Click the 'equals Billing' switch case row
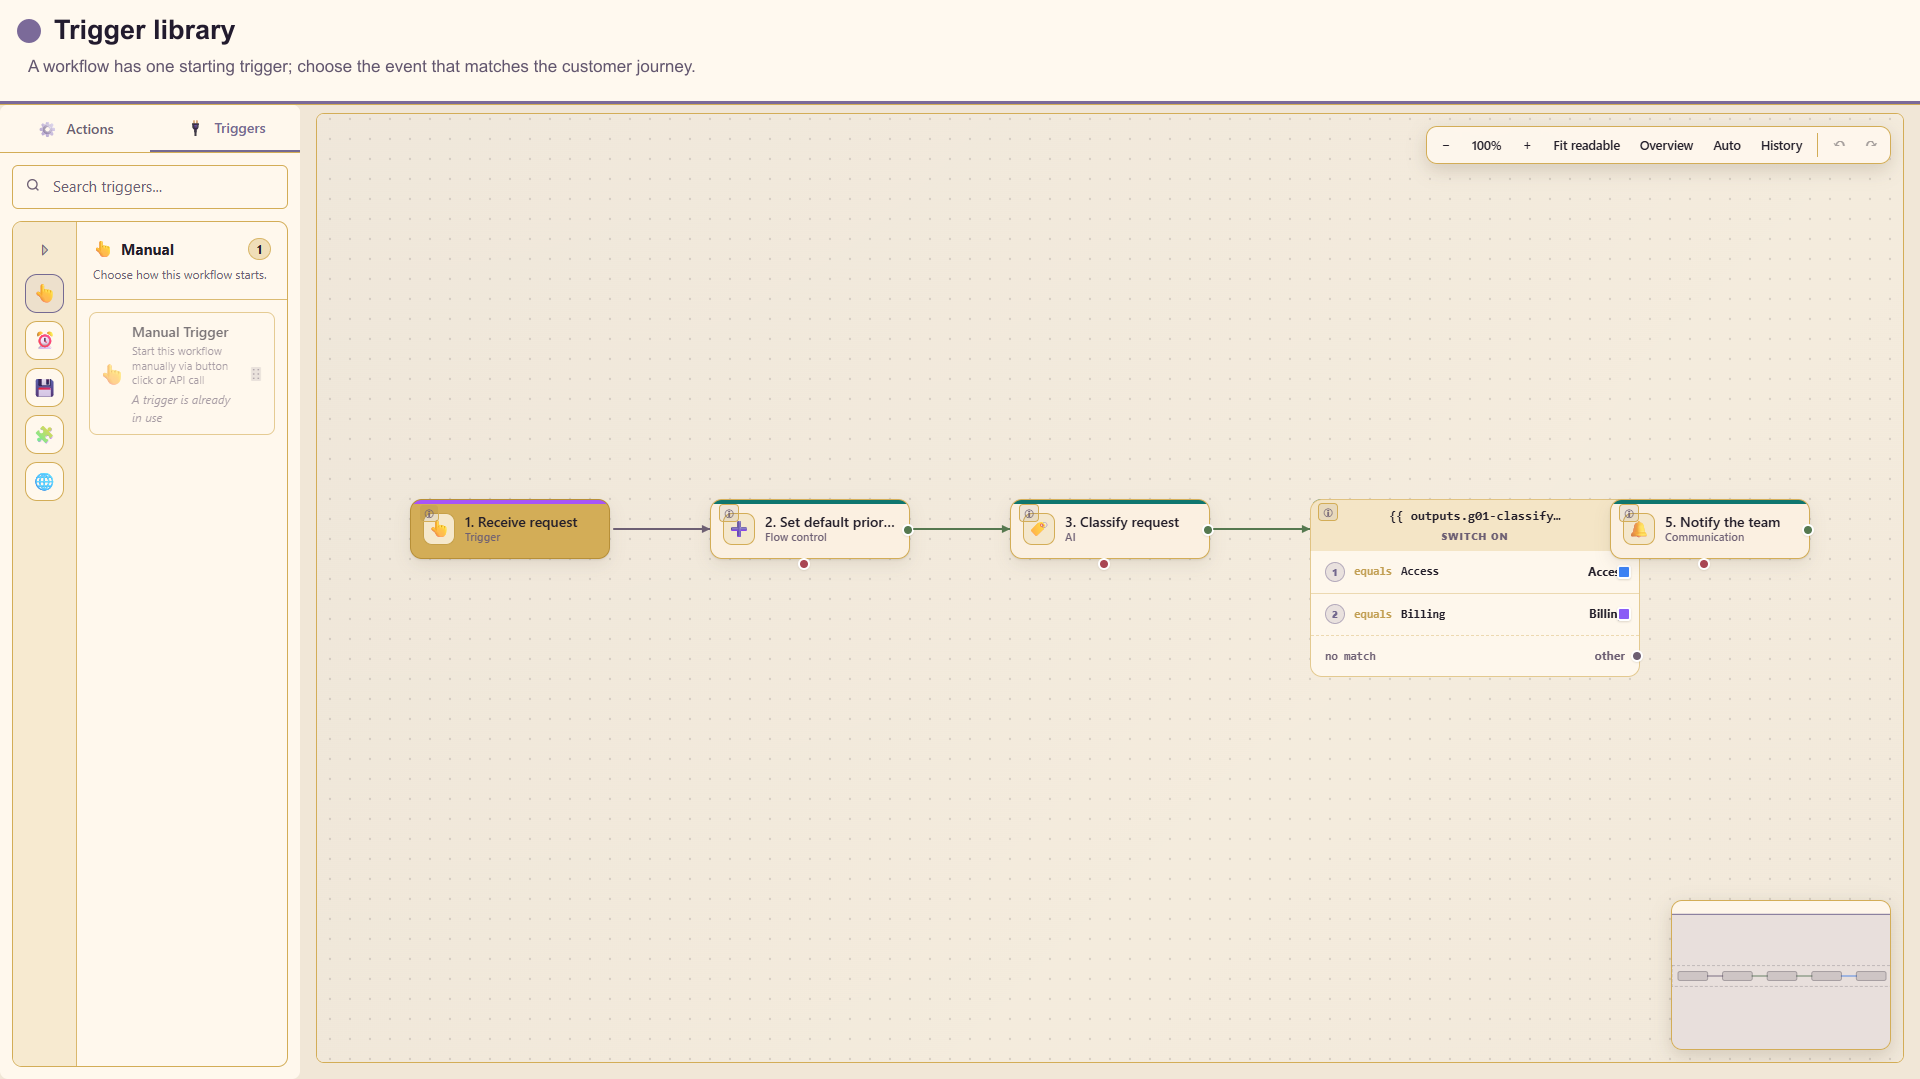 pyautogui.click(x=1475, y=614)
